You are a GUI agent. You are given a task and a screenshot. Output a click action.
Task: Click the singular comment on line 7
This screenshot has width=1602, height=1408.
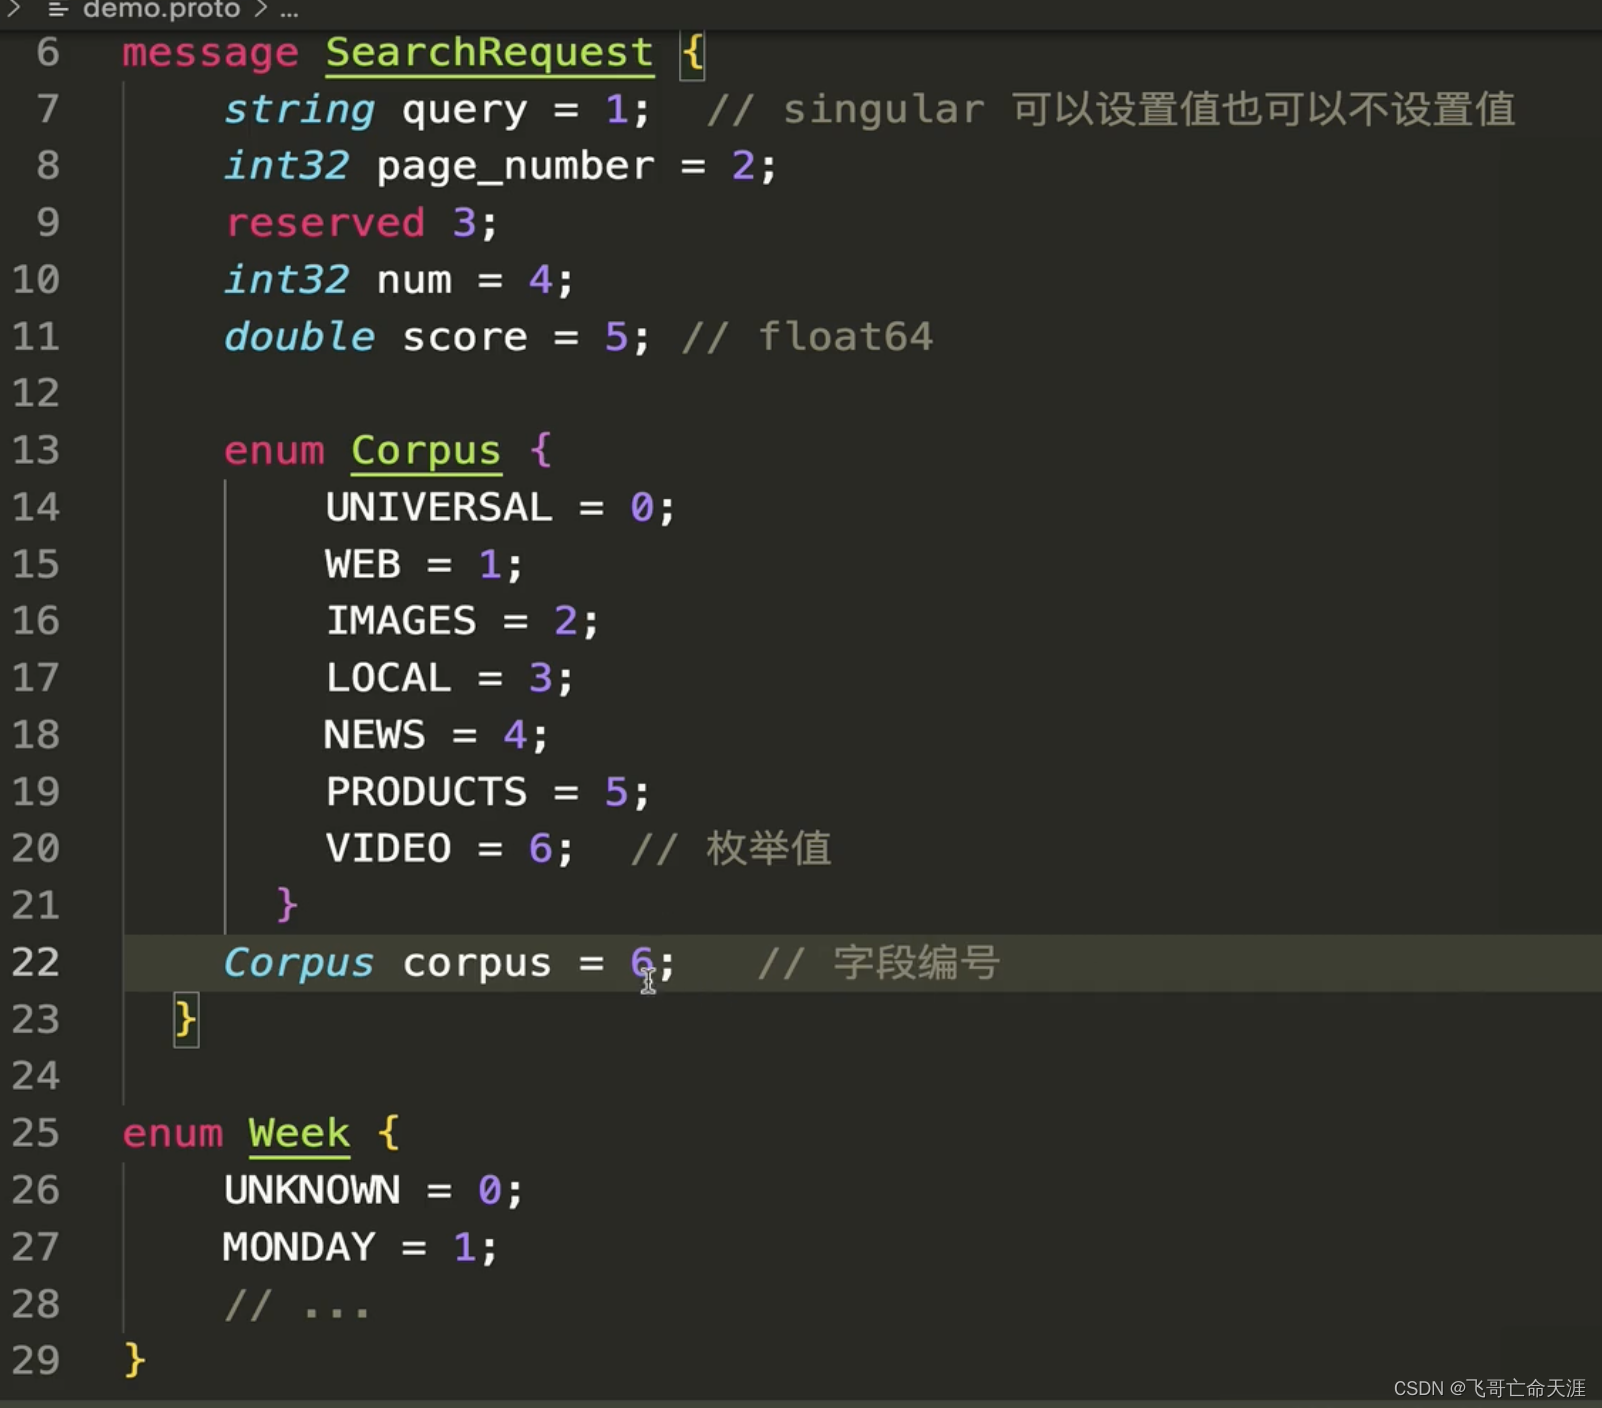1110,109
